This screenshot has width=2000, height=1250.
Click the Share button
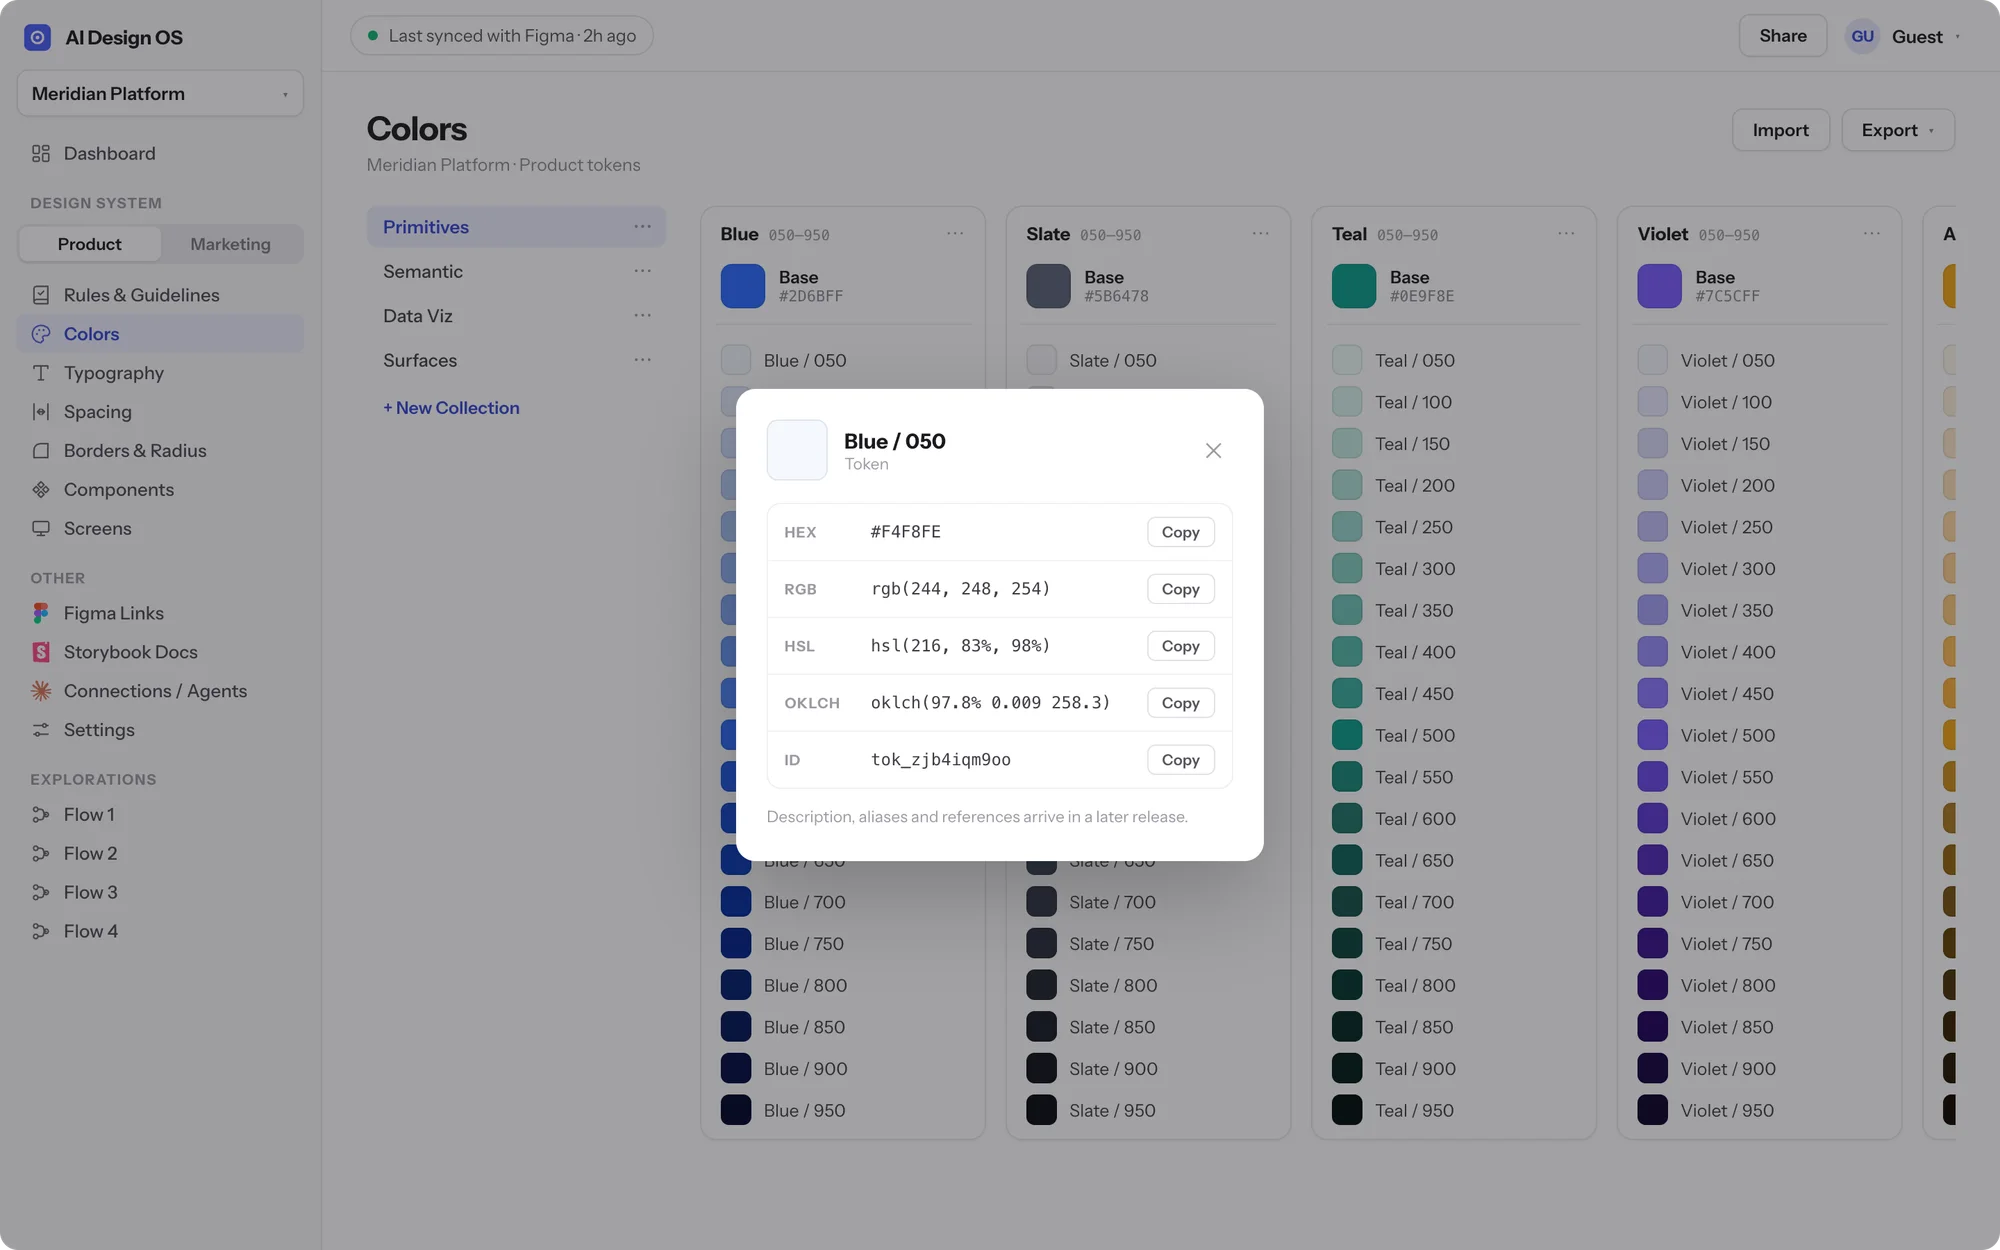click(x=1783, y=36)
